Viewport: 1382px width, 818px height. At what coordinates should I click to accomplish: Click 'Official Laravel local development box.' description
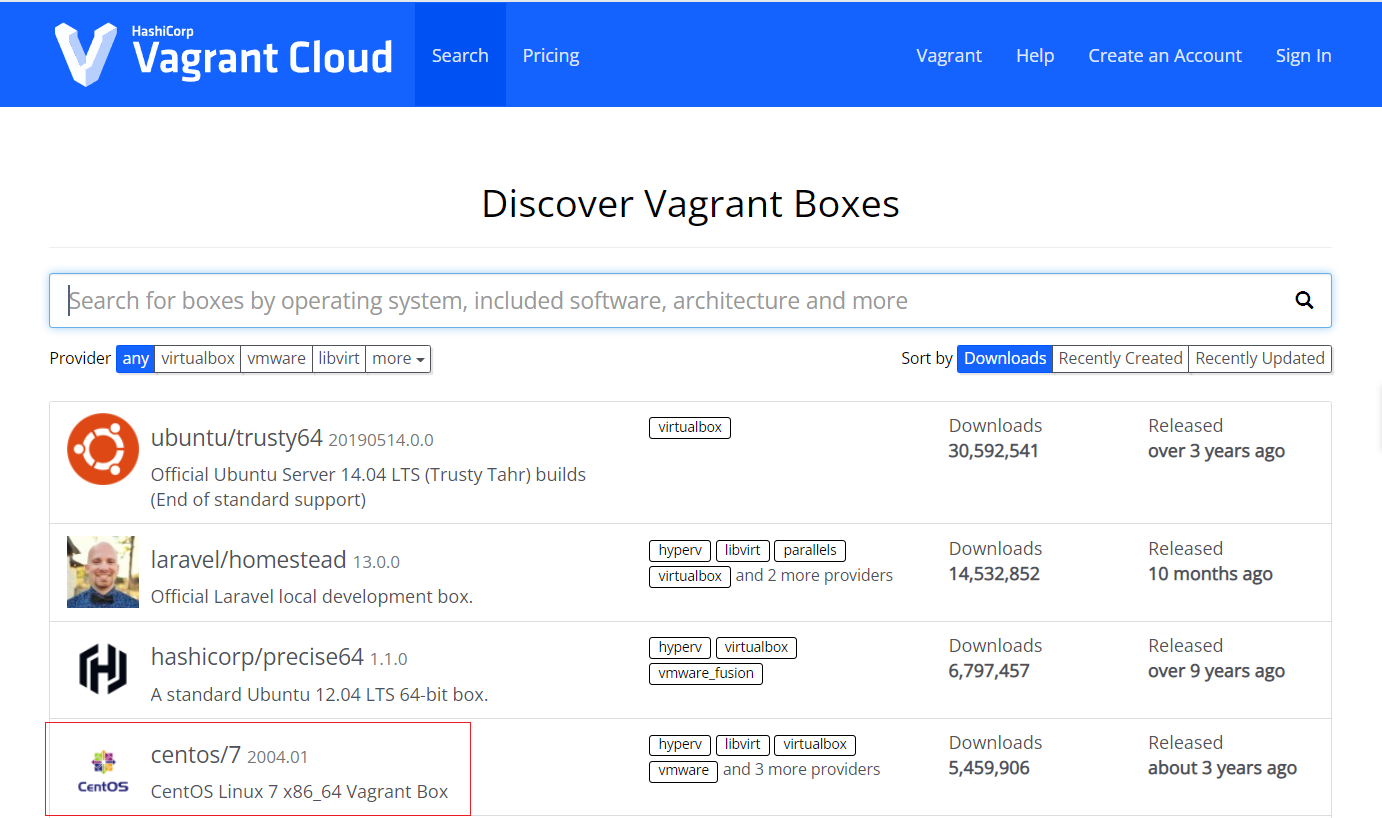(312, 597)
